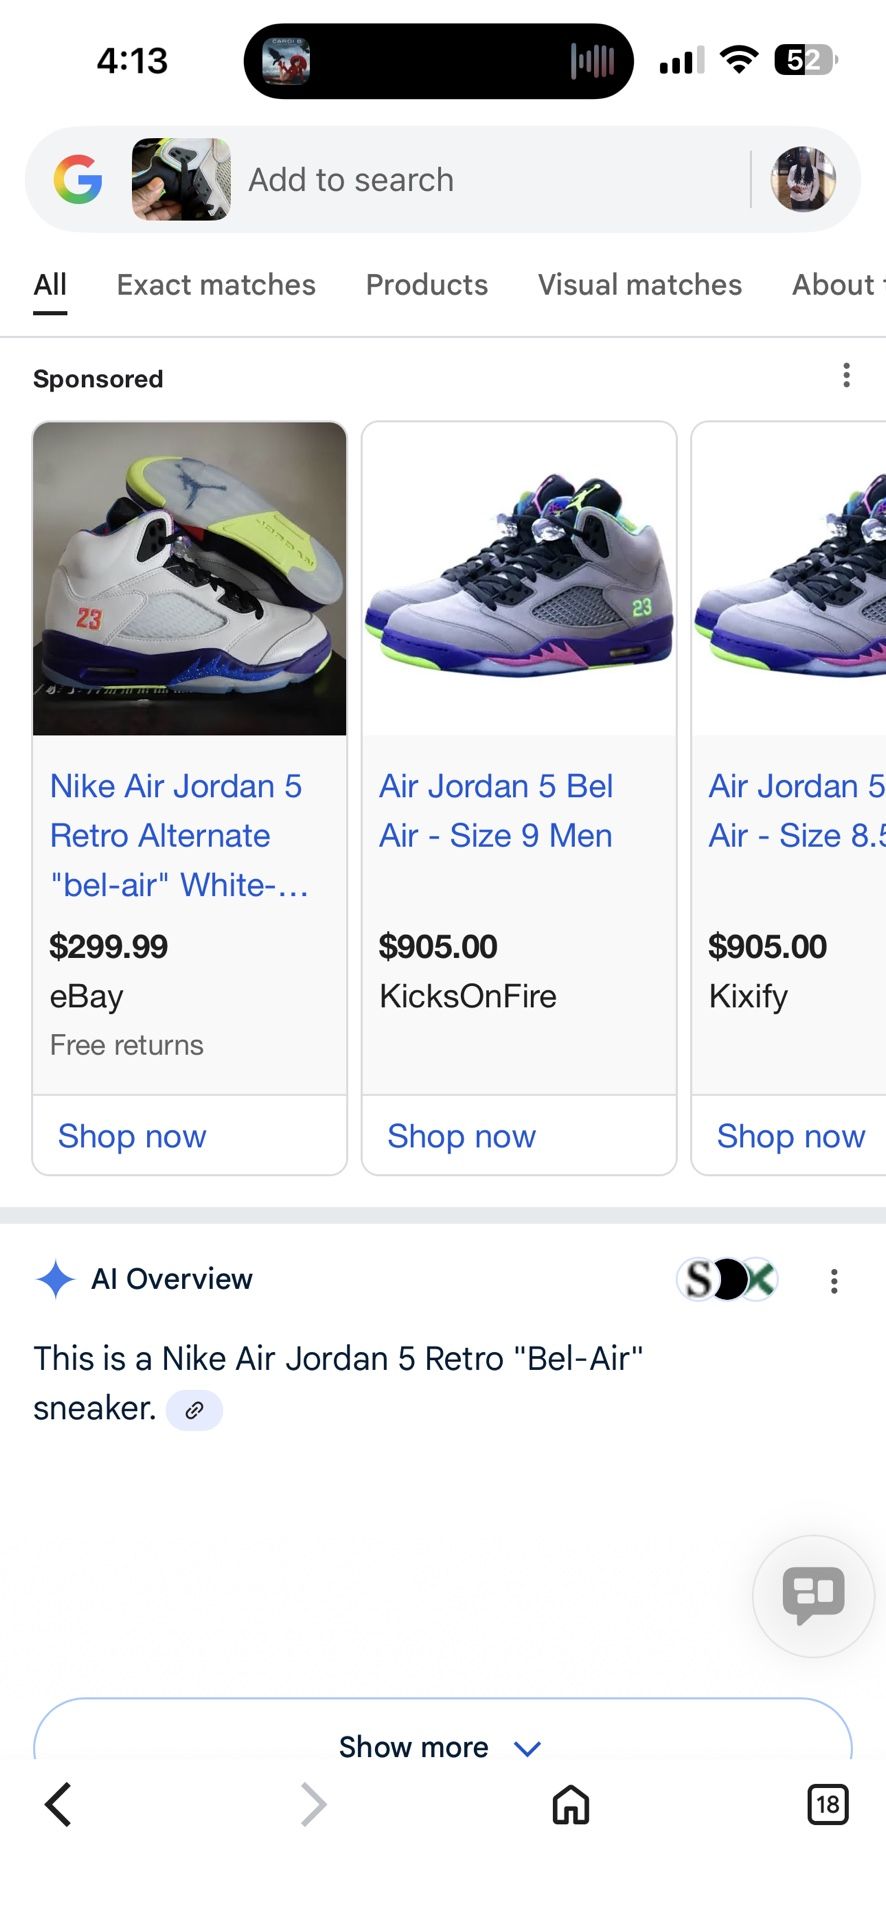
Task: Open the Visual matches tab
Action: 640,285
